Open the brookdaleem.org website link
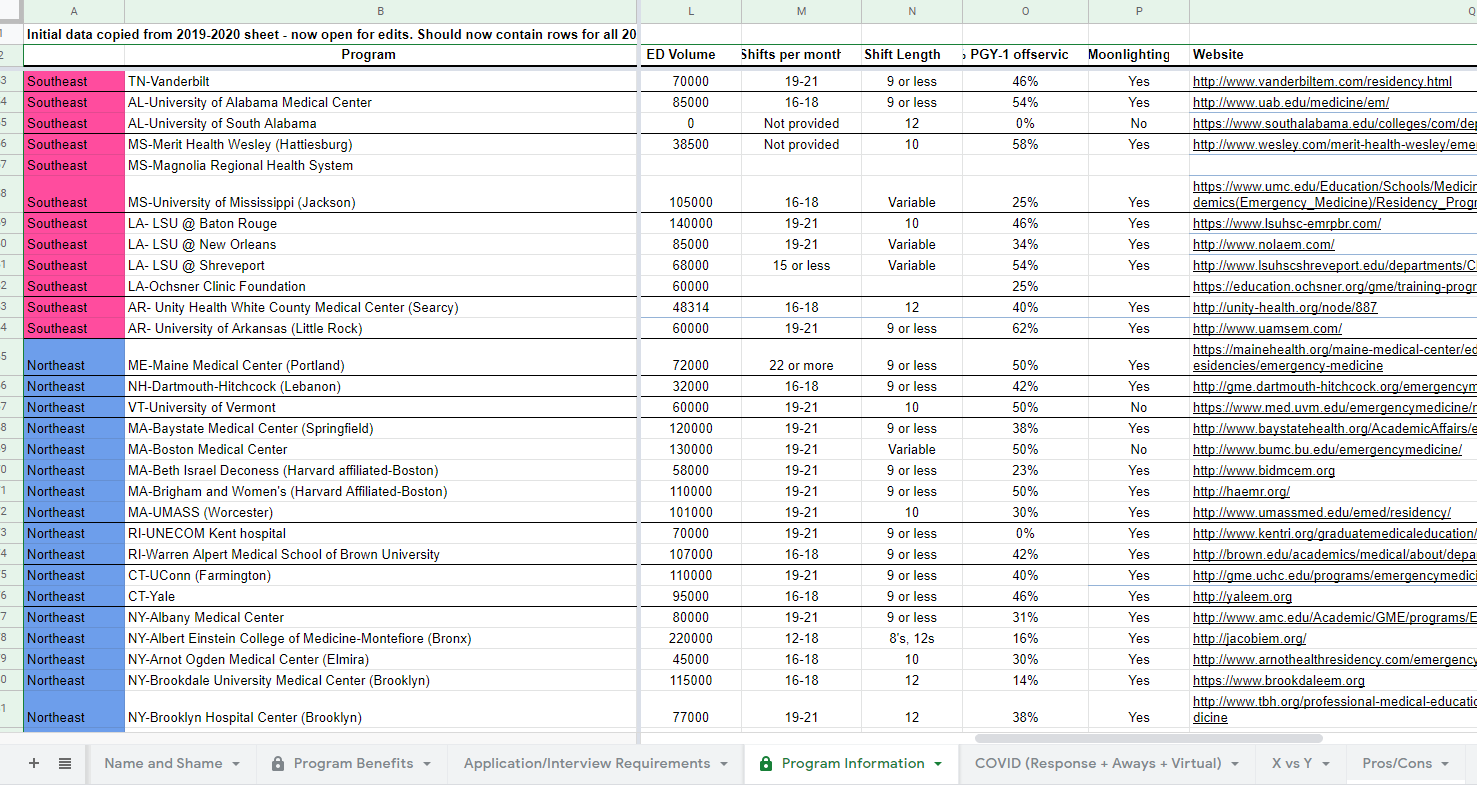The image size is (1477, 785). coord(1279,680)
